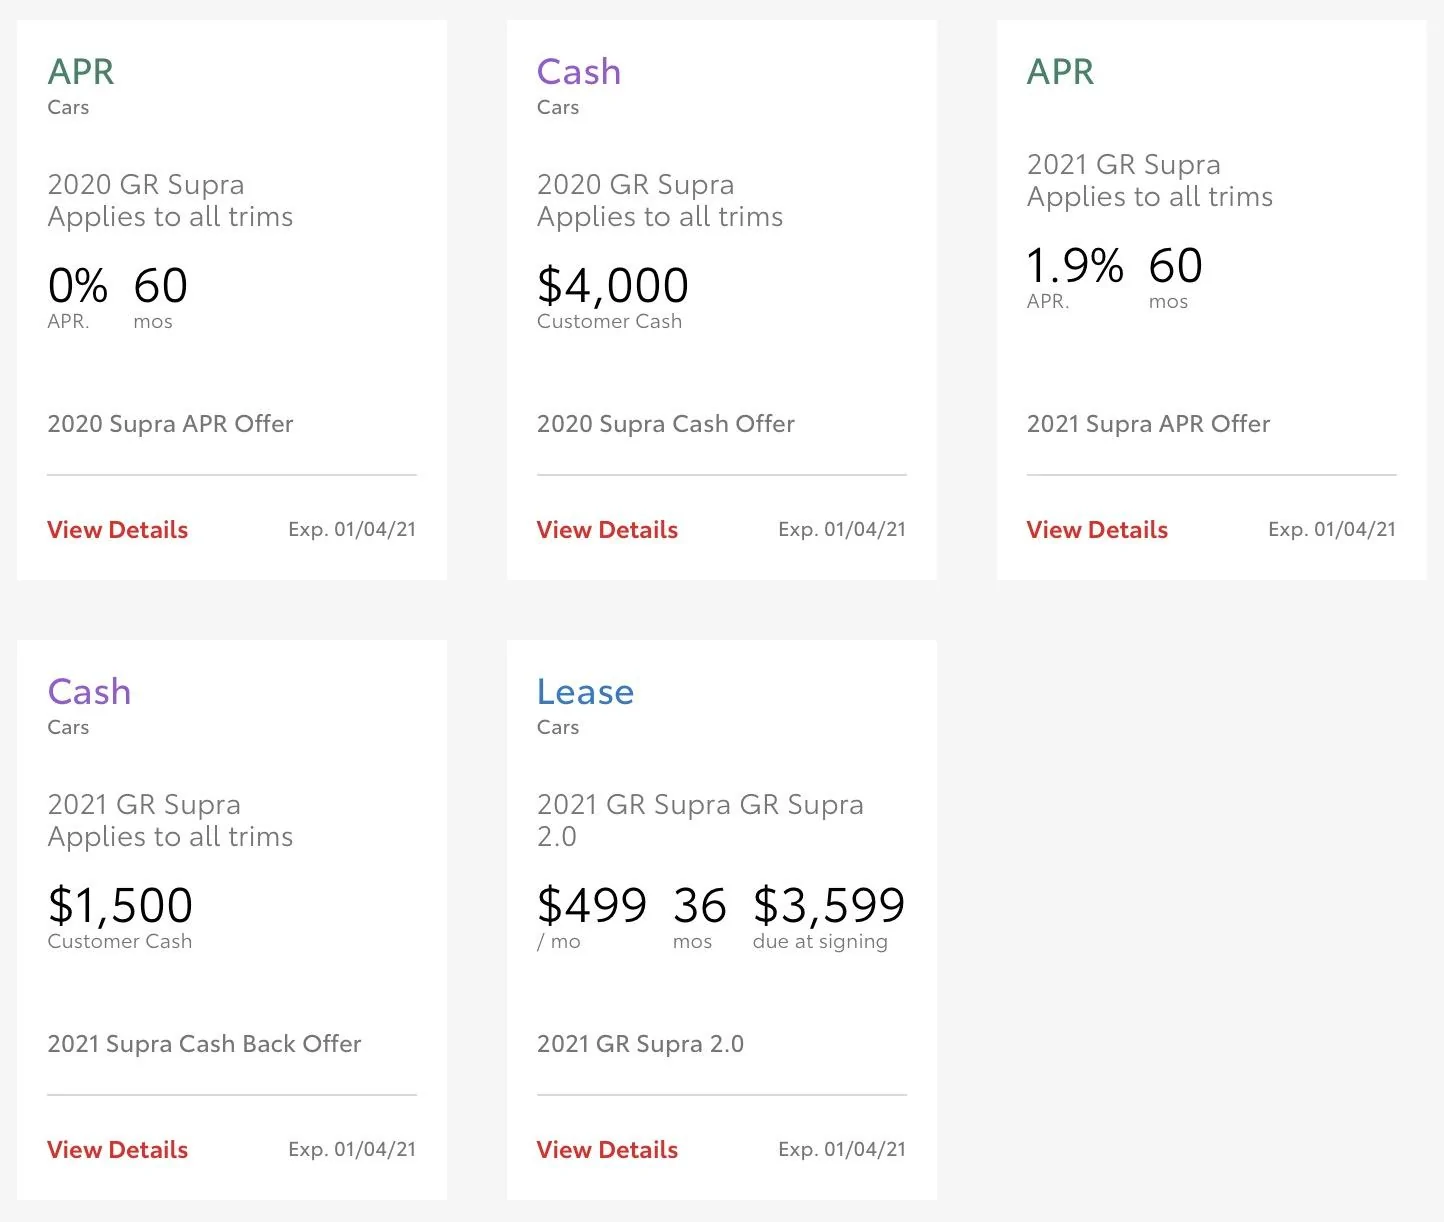Select the $1,500 Customer Cash amount
1444x1222 pixels.
pyautogui.click(x=120, y=906)
